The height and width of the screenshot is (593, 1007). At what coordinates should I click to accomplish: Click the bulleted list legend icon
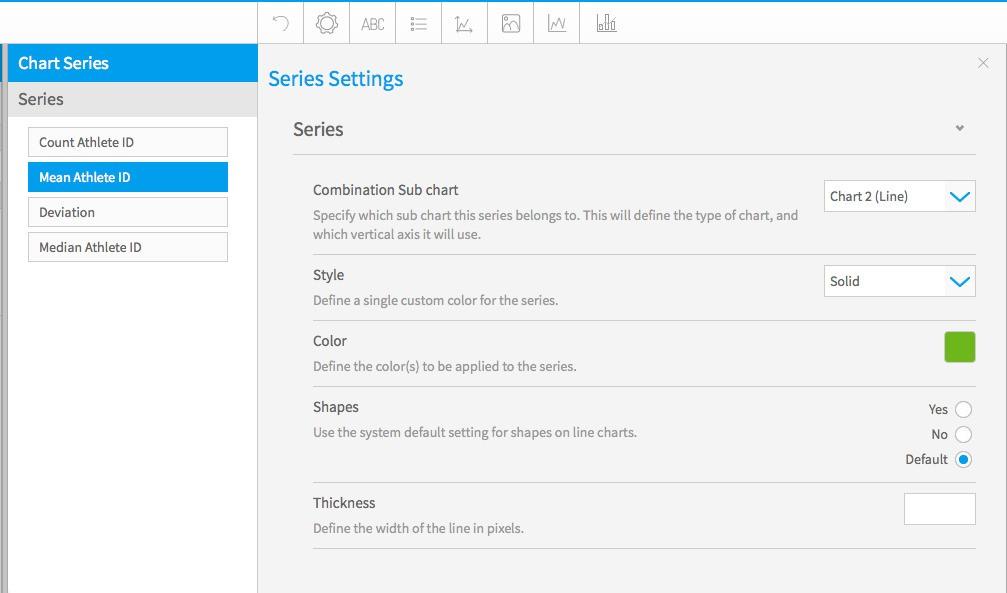pyautogui.click(x=419, y=24)
